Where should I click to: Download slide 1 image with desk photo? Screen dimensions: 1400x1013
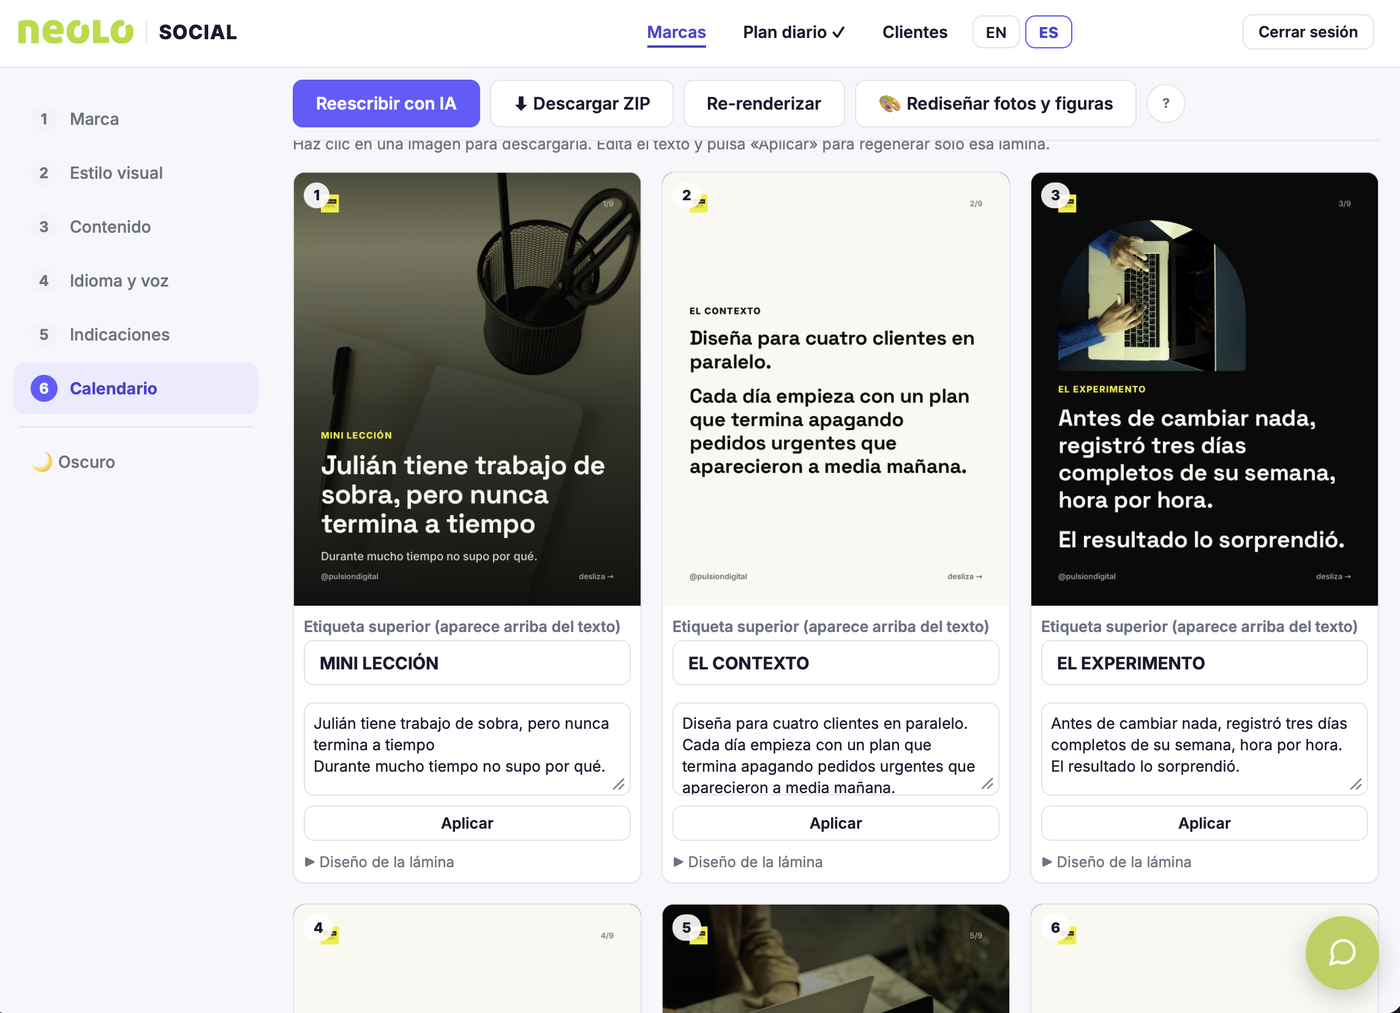coord(467,389)
